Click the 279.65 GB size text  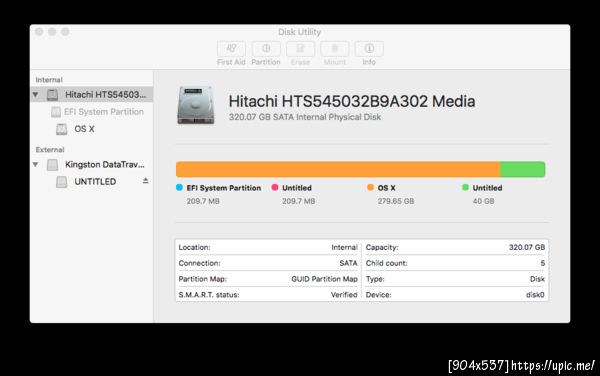(396, 201)
